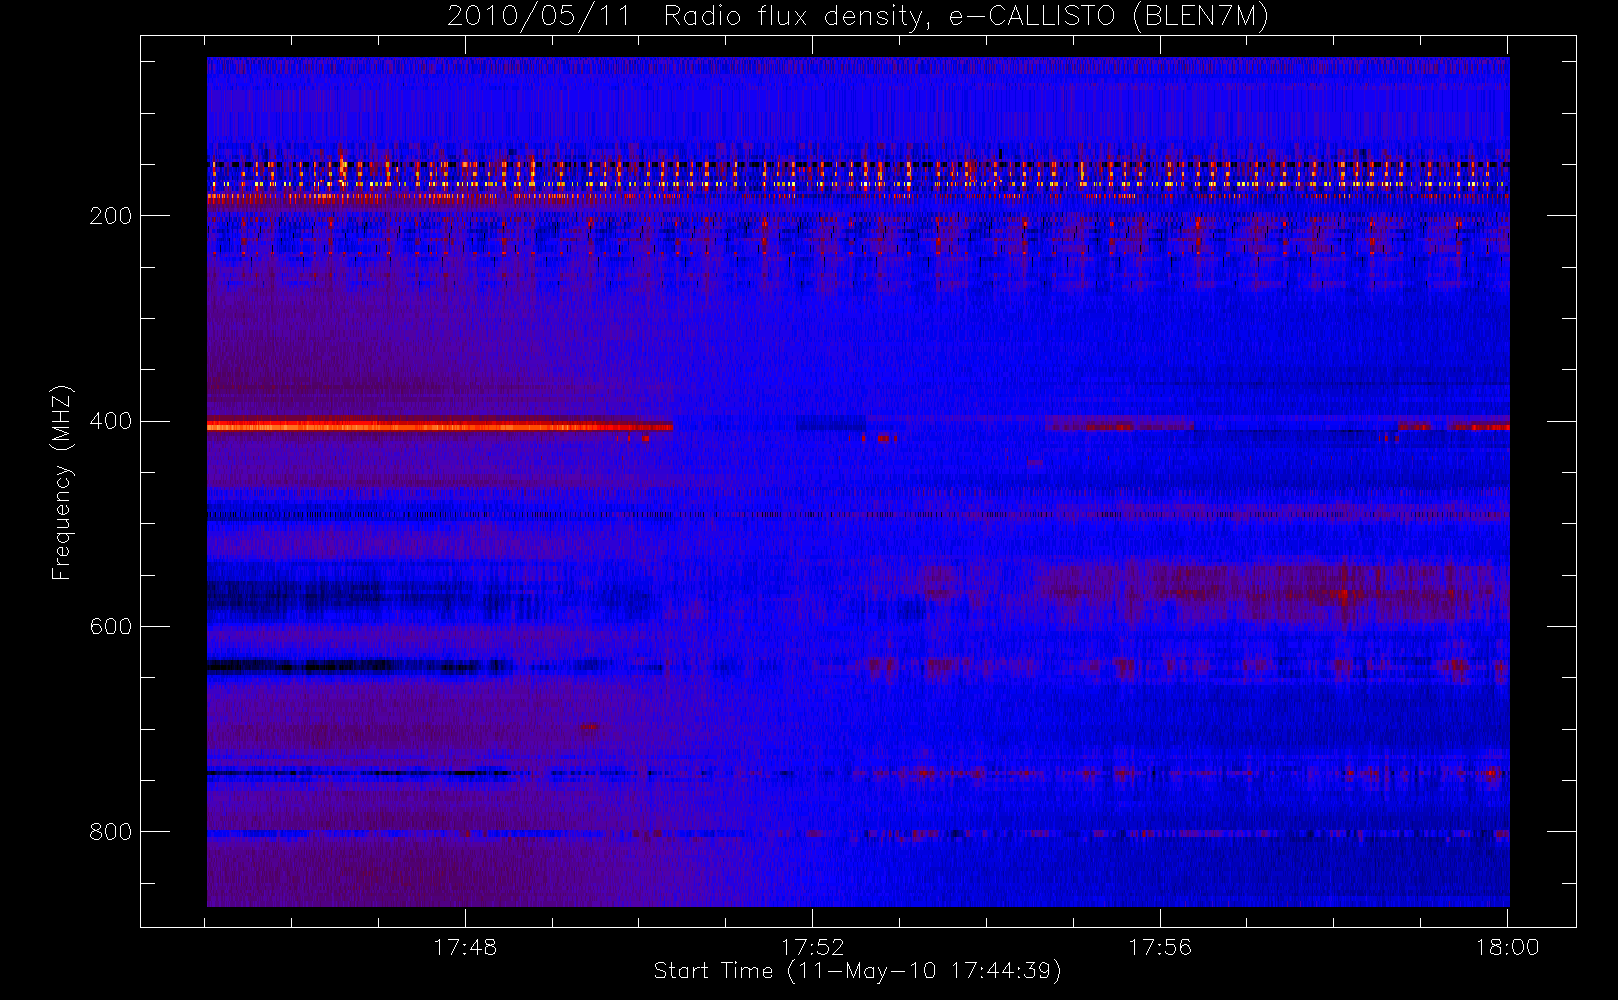Click the bright red 400 MHz emission band
Viewport: 1618px width, 1000px height.
[440, 426]
